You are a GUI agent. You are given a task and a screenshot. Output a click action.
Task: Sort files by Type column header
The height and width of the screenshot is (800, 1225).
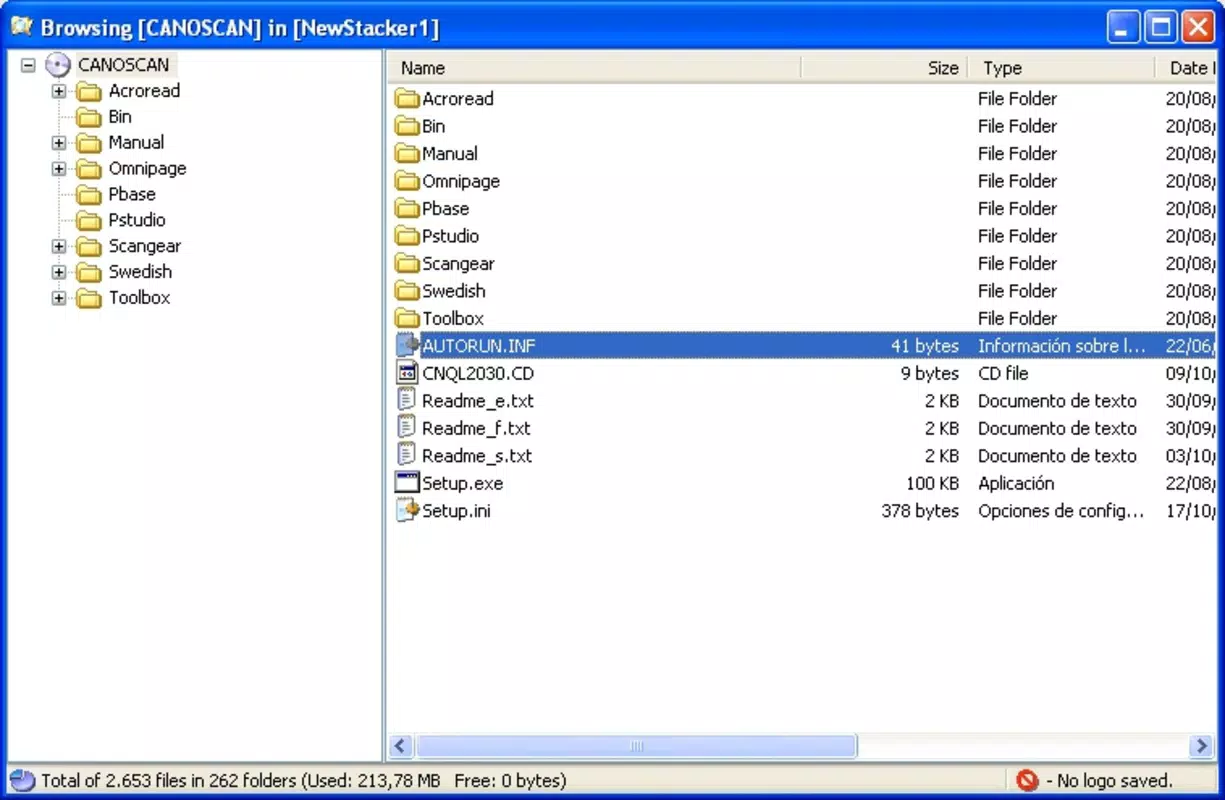coord(1062,68)
